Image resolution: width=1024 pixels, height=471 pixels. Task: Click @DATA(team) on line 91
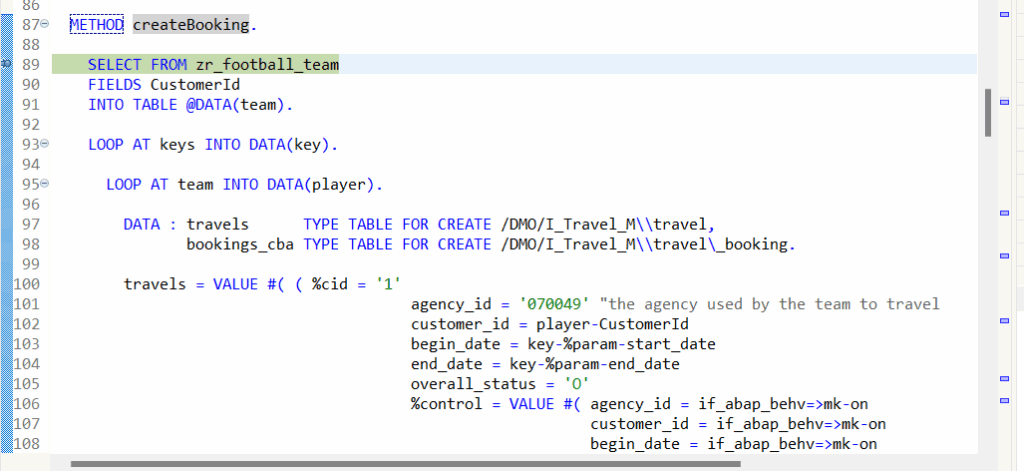pos(236,105)
